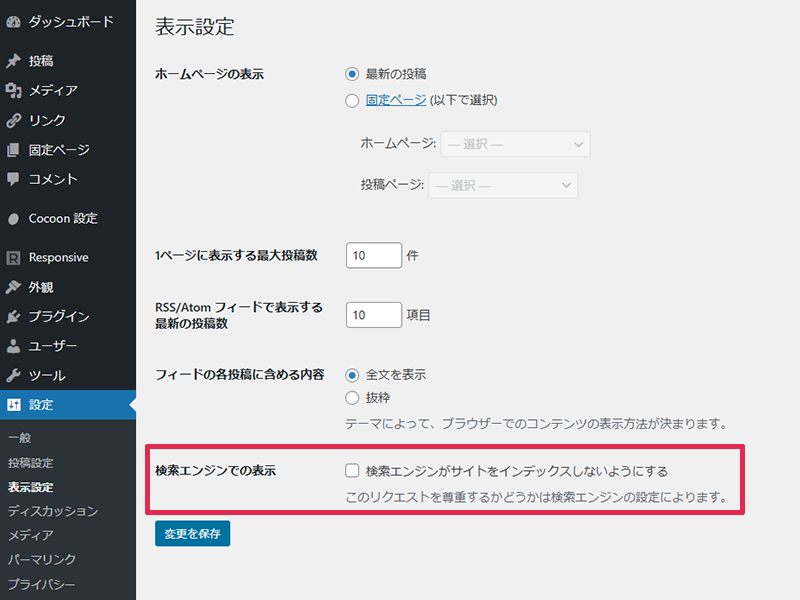The image size is (800, 600).
Task: Click the circle icon for Cocoon 設定
Action: [14, 219]
